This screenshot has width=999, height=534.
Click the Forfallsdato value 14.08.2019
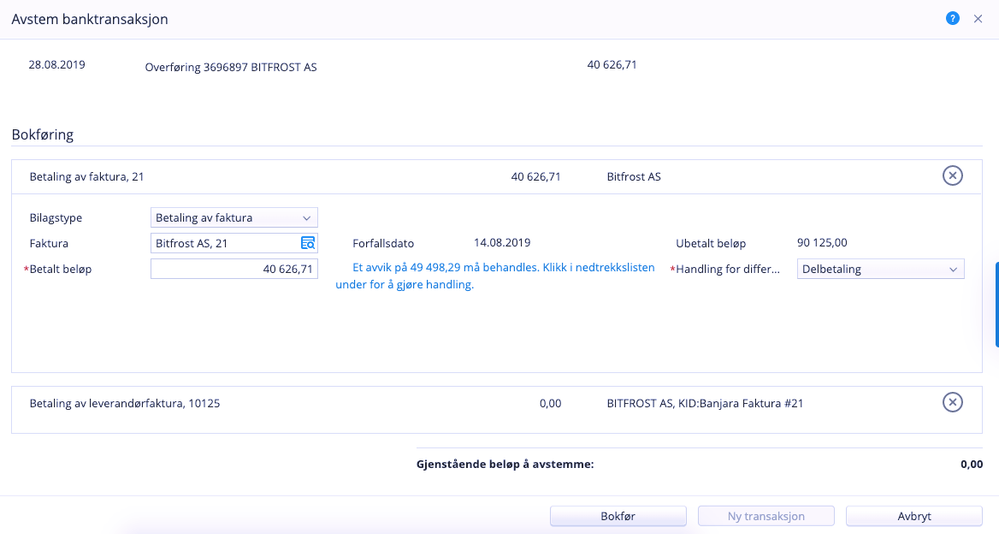tap(502, 242)
